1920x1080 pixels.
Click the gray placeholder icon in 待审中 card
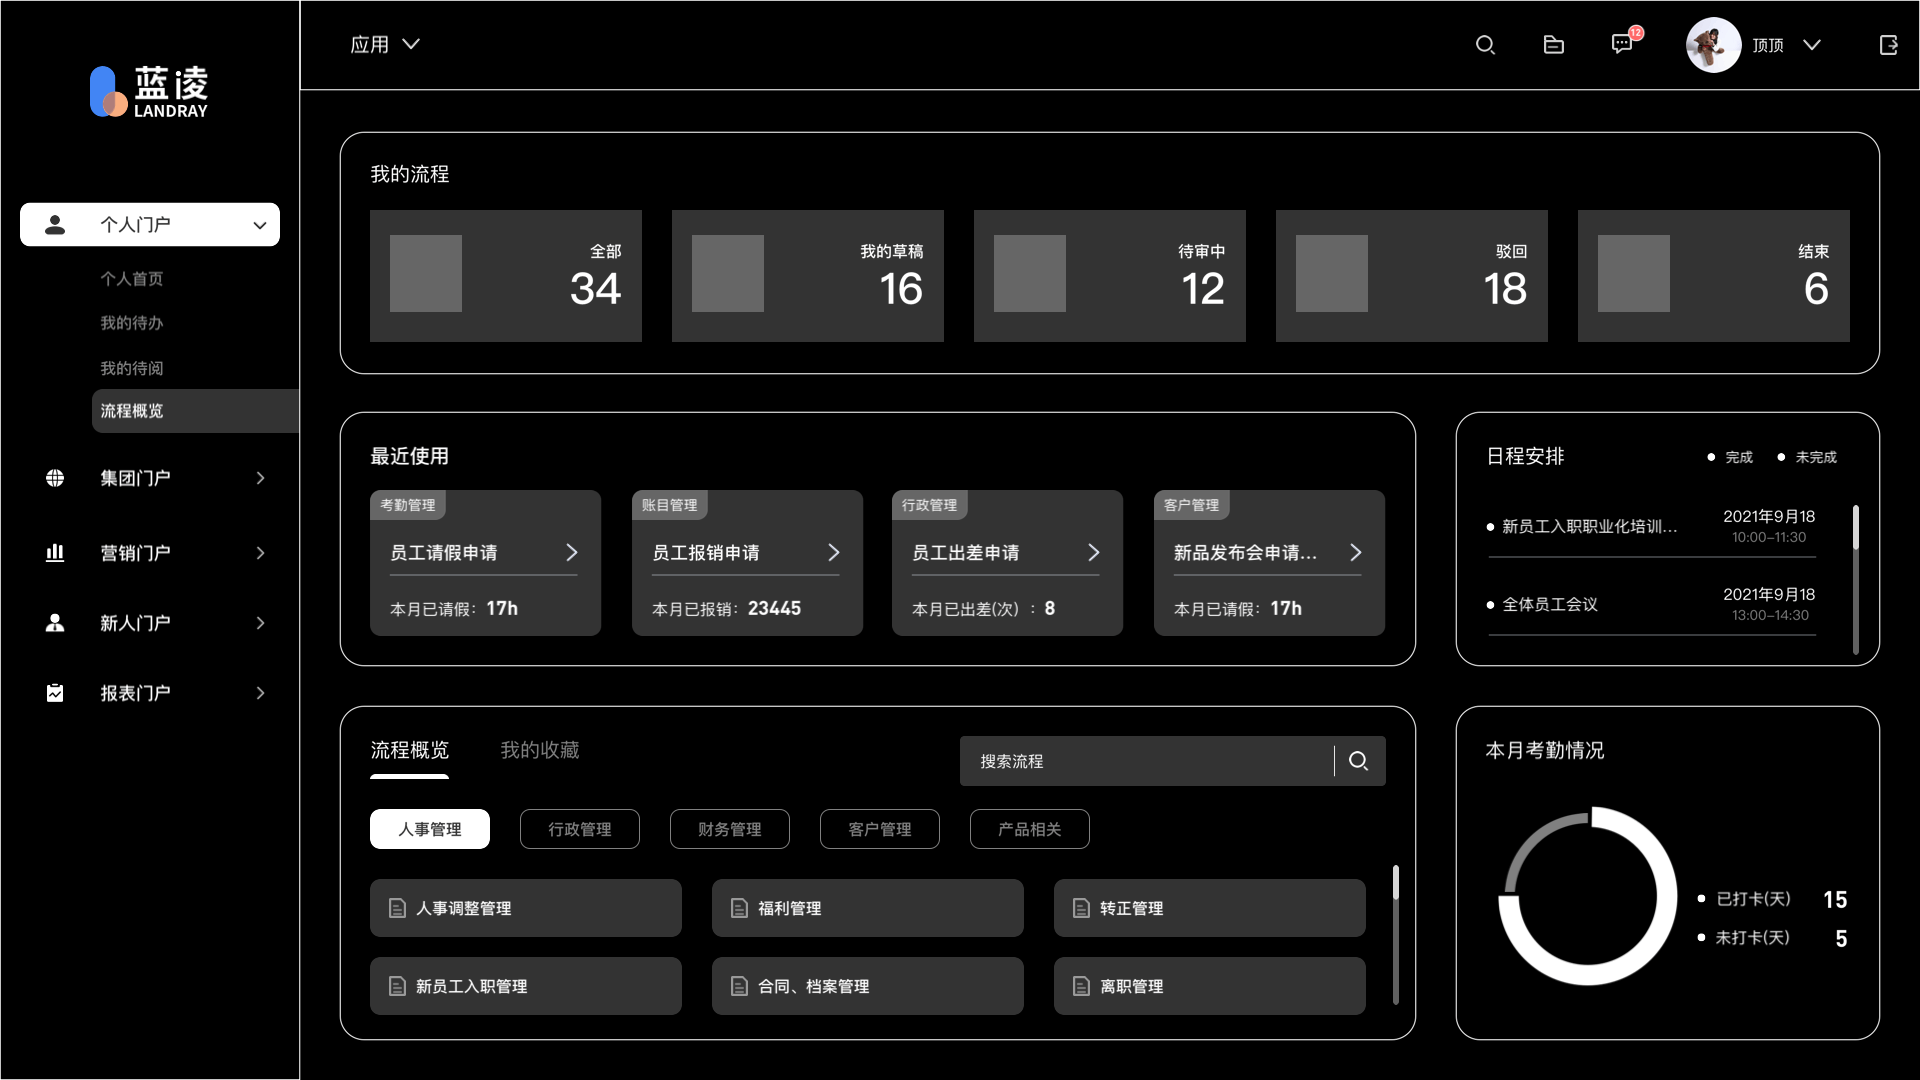1030,273
